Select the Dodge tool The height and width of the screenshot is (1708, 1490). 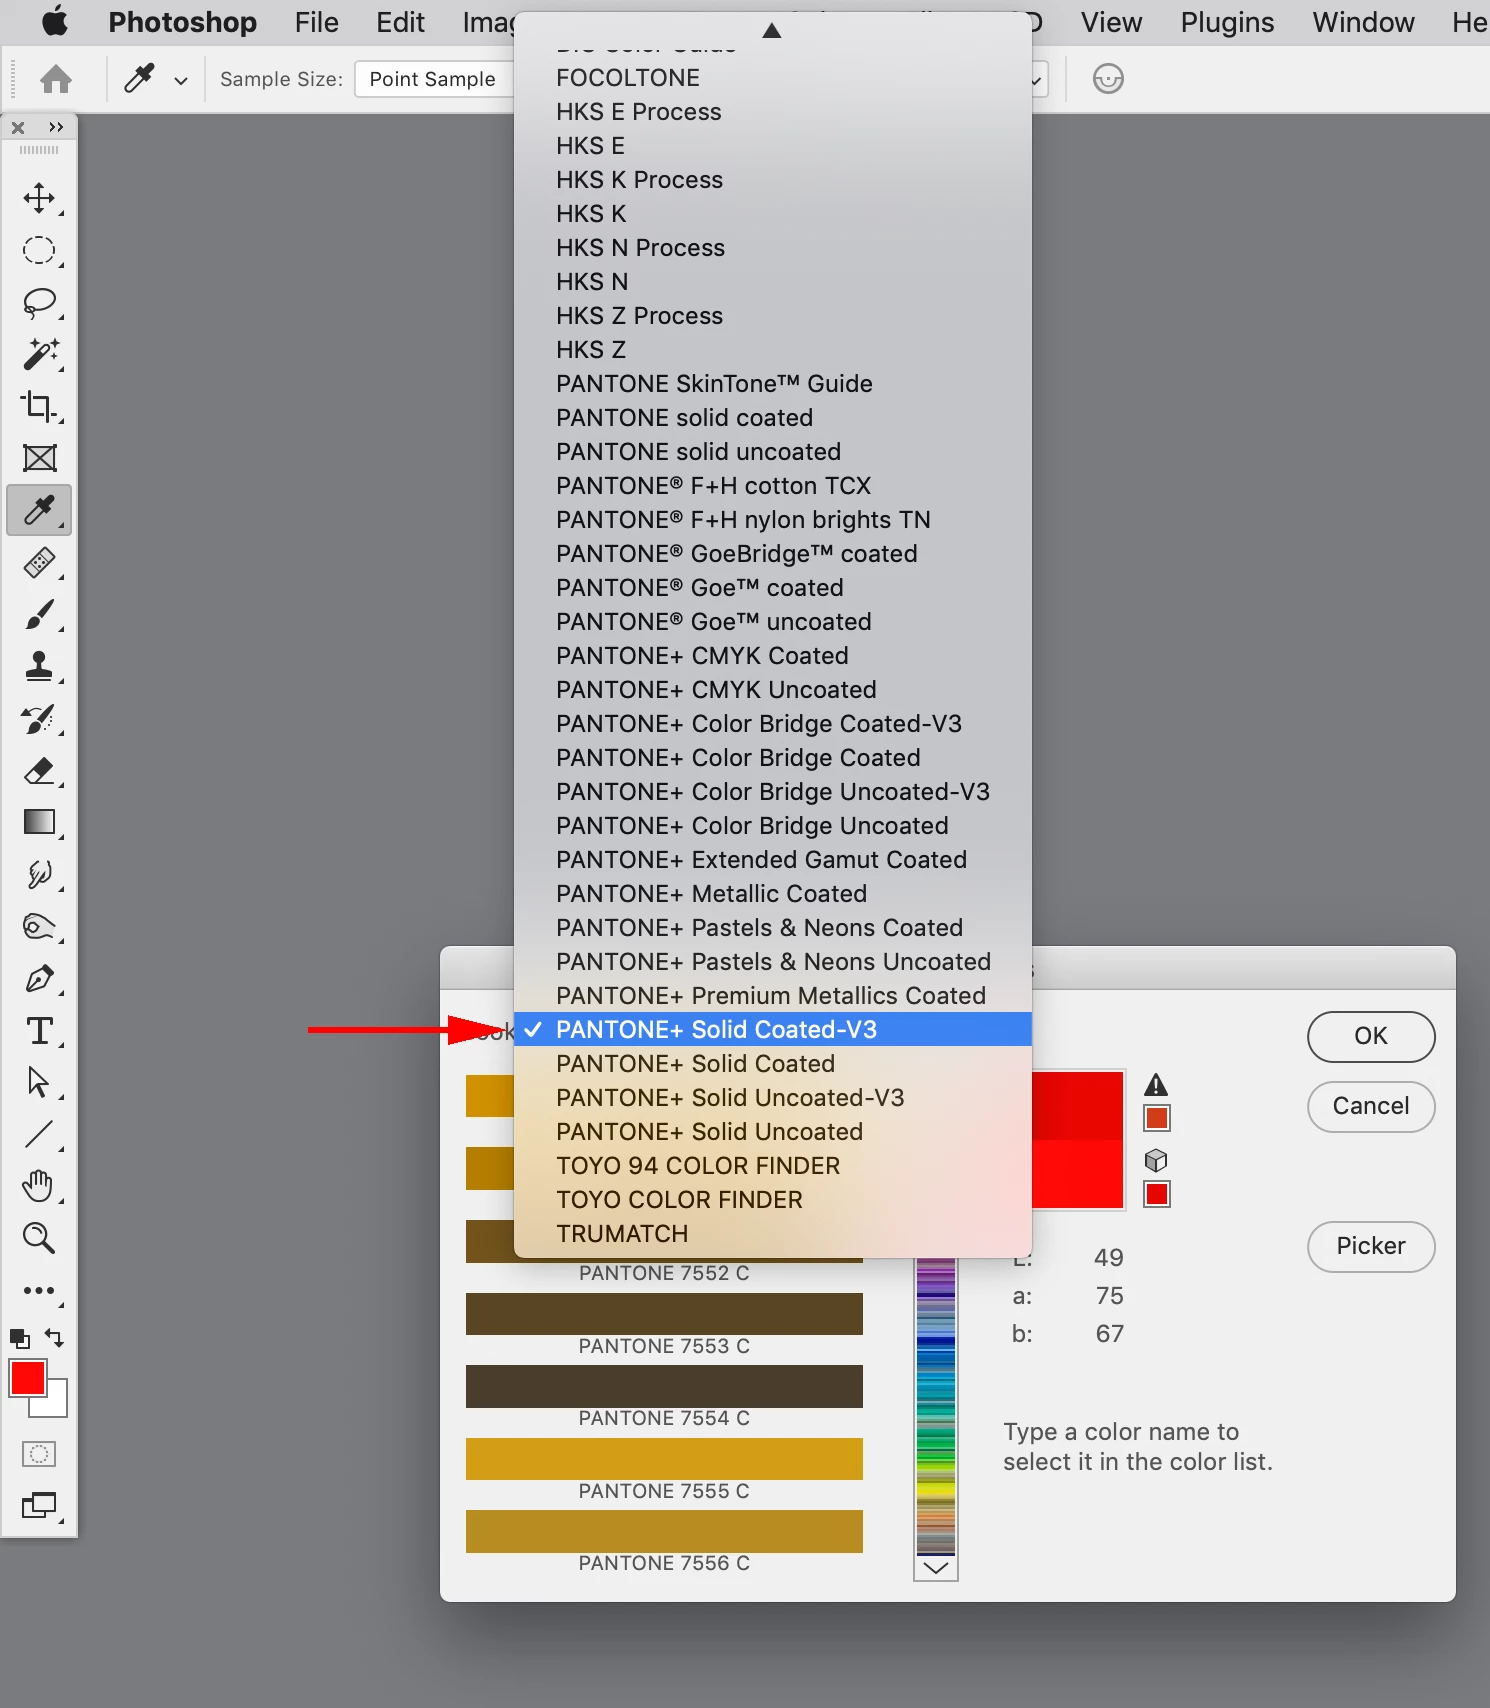(x=39, y=926)
